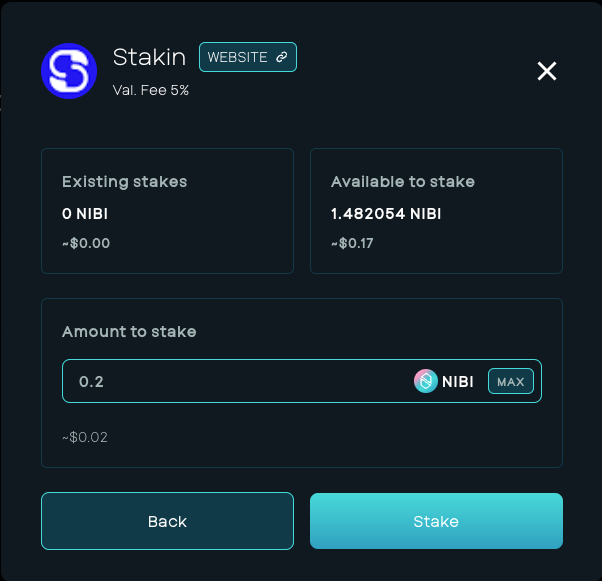The width and height of the screenshot is (602, 581).
Task: Click the ~$0.02 stake amount estimate
Action: pyautogui.click(x=85, y=437)
